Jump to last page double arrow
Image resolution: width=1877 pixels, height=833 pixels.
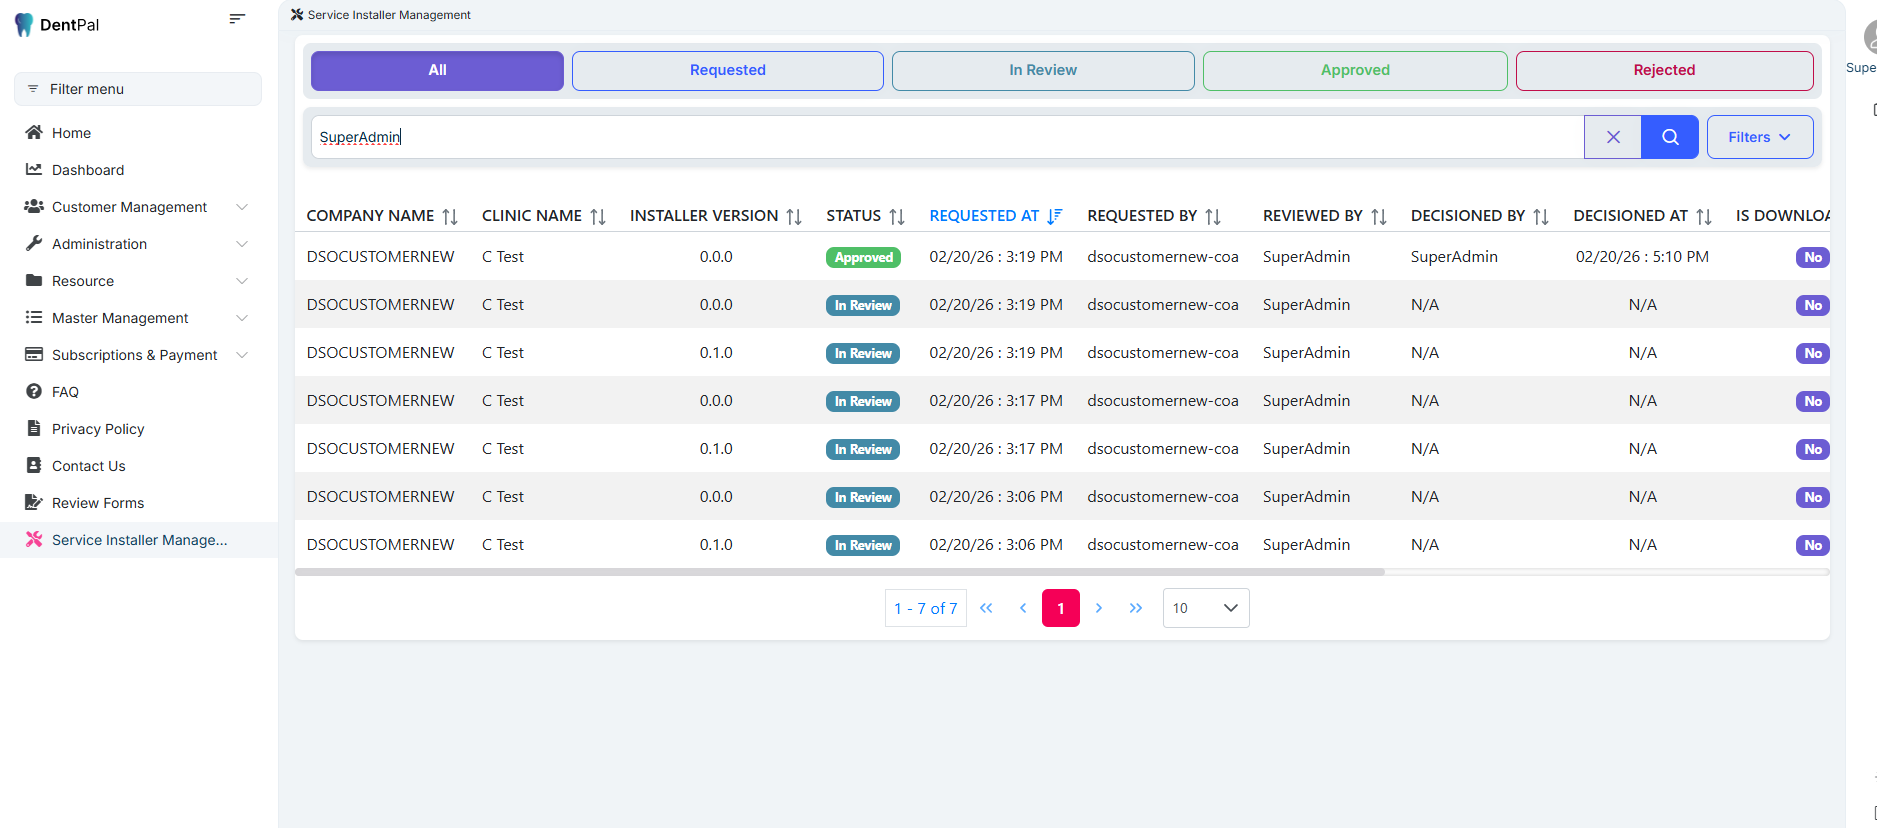click(x=1135, y=608)
